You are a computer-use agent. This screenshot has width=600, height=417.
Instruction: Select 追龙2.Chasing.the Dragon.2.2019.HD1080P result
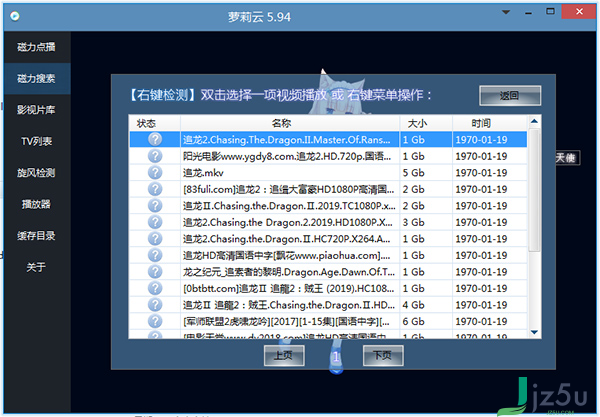(328, 222)
